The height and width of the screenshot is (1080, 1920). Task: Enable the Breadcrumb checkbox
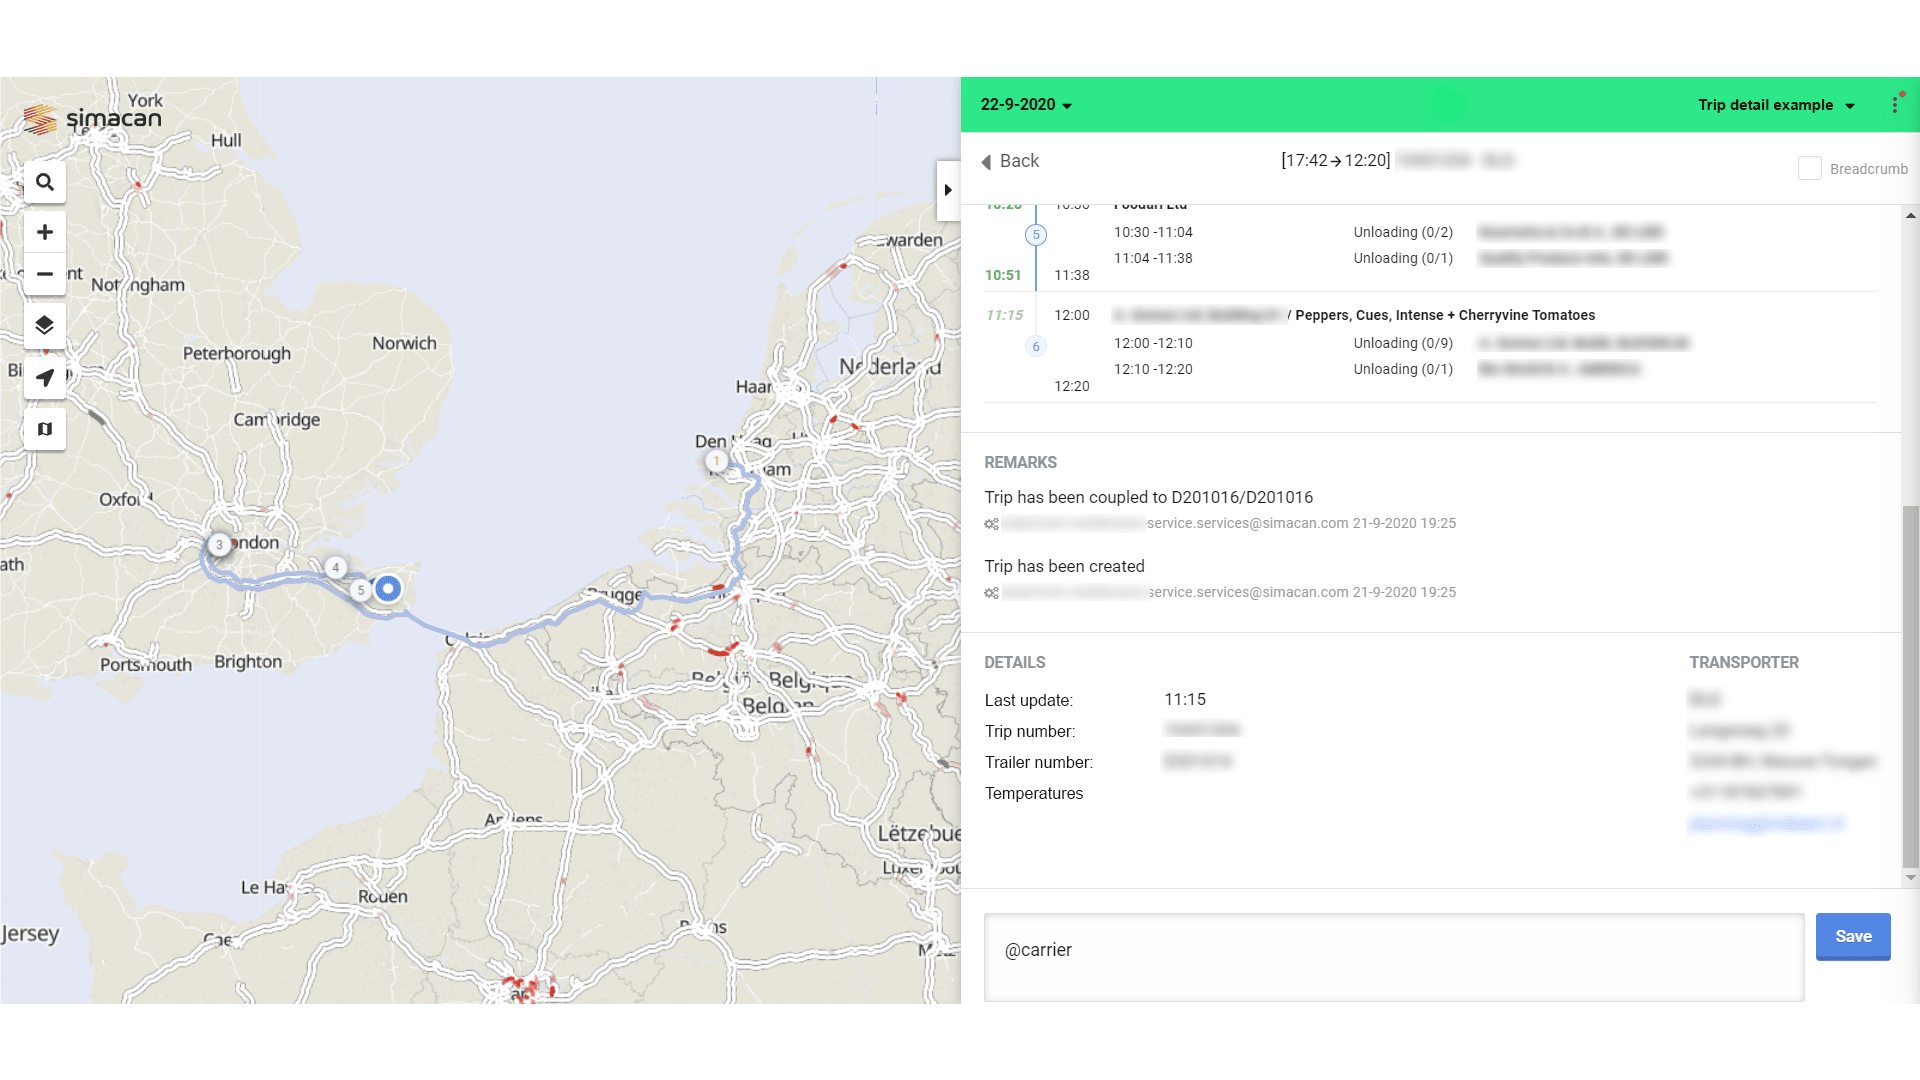coord(1809,168)
